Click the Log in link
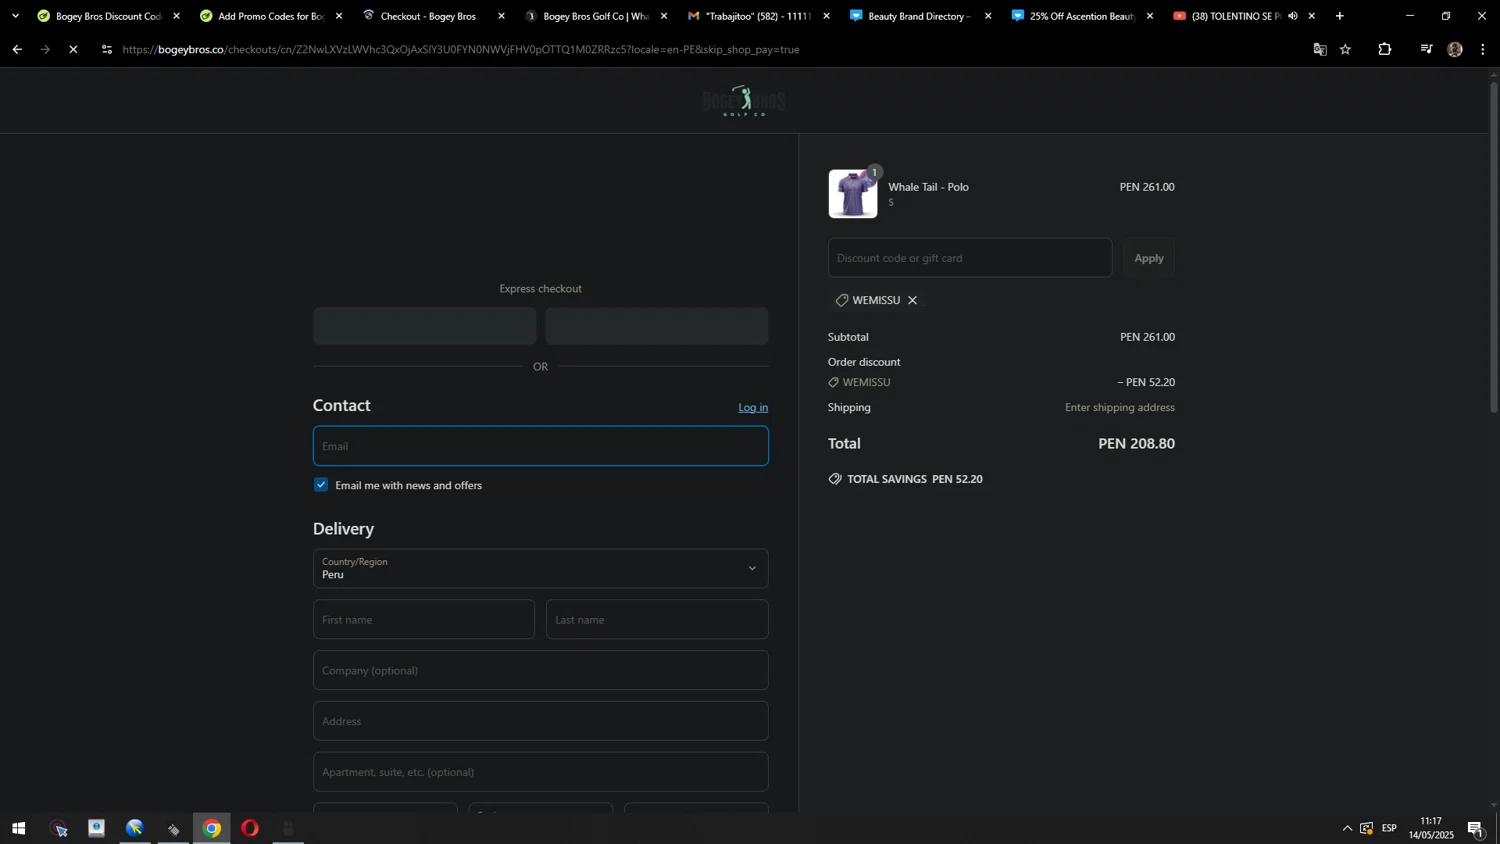Screen dimensions: 1500x844 coord(753,407)
